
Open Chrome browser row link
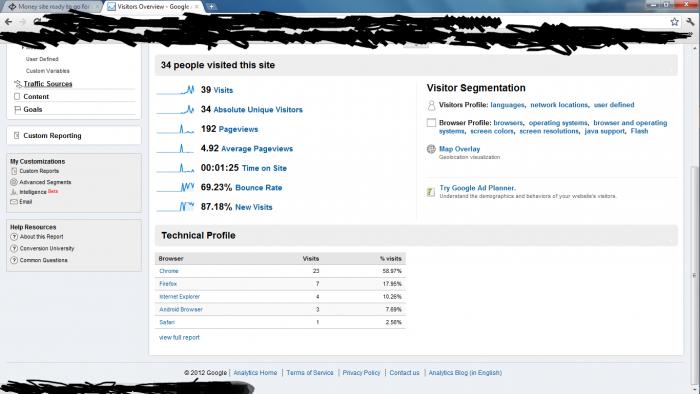tap(169, 271)
